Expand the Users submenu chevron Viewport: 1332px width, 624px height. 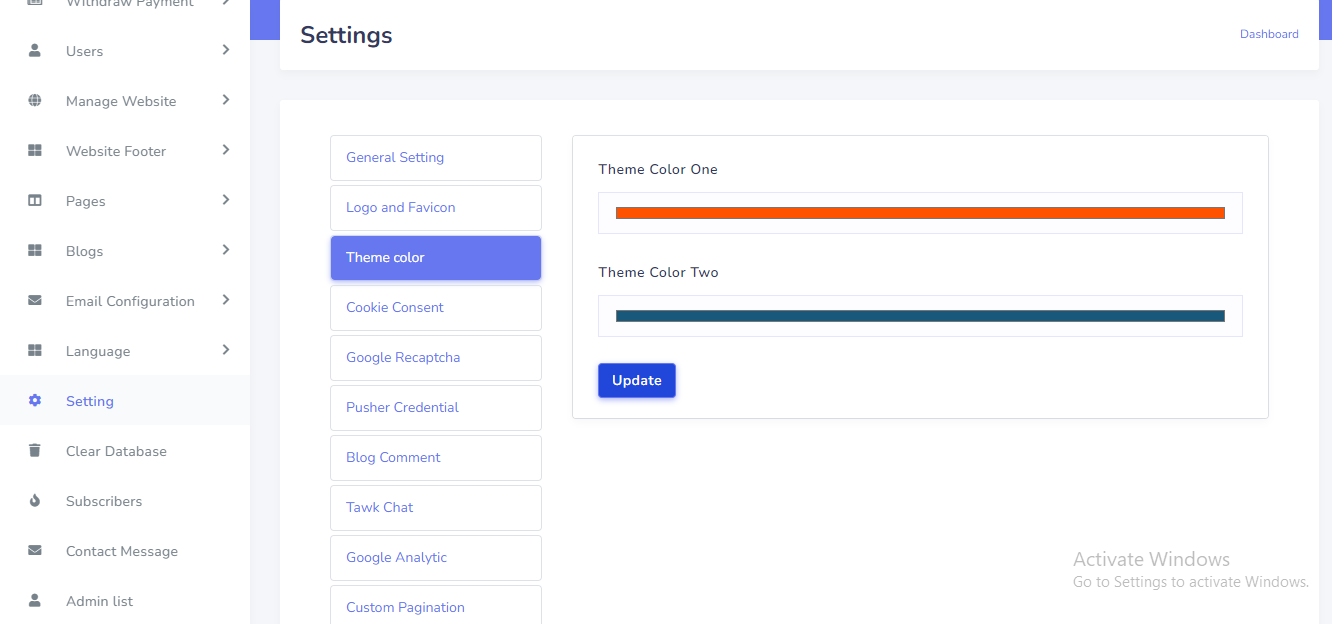(226, 50)
